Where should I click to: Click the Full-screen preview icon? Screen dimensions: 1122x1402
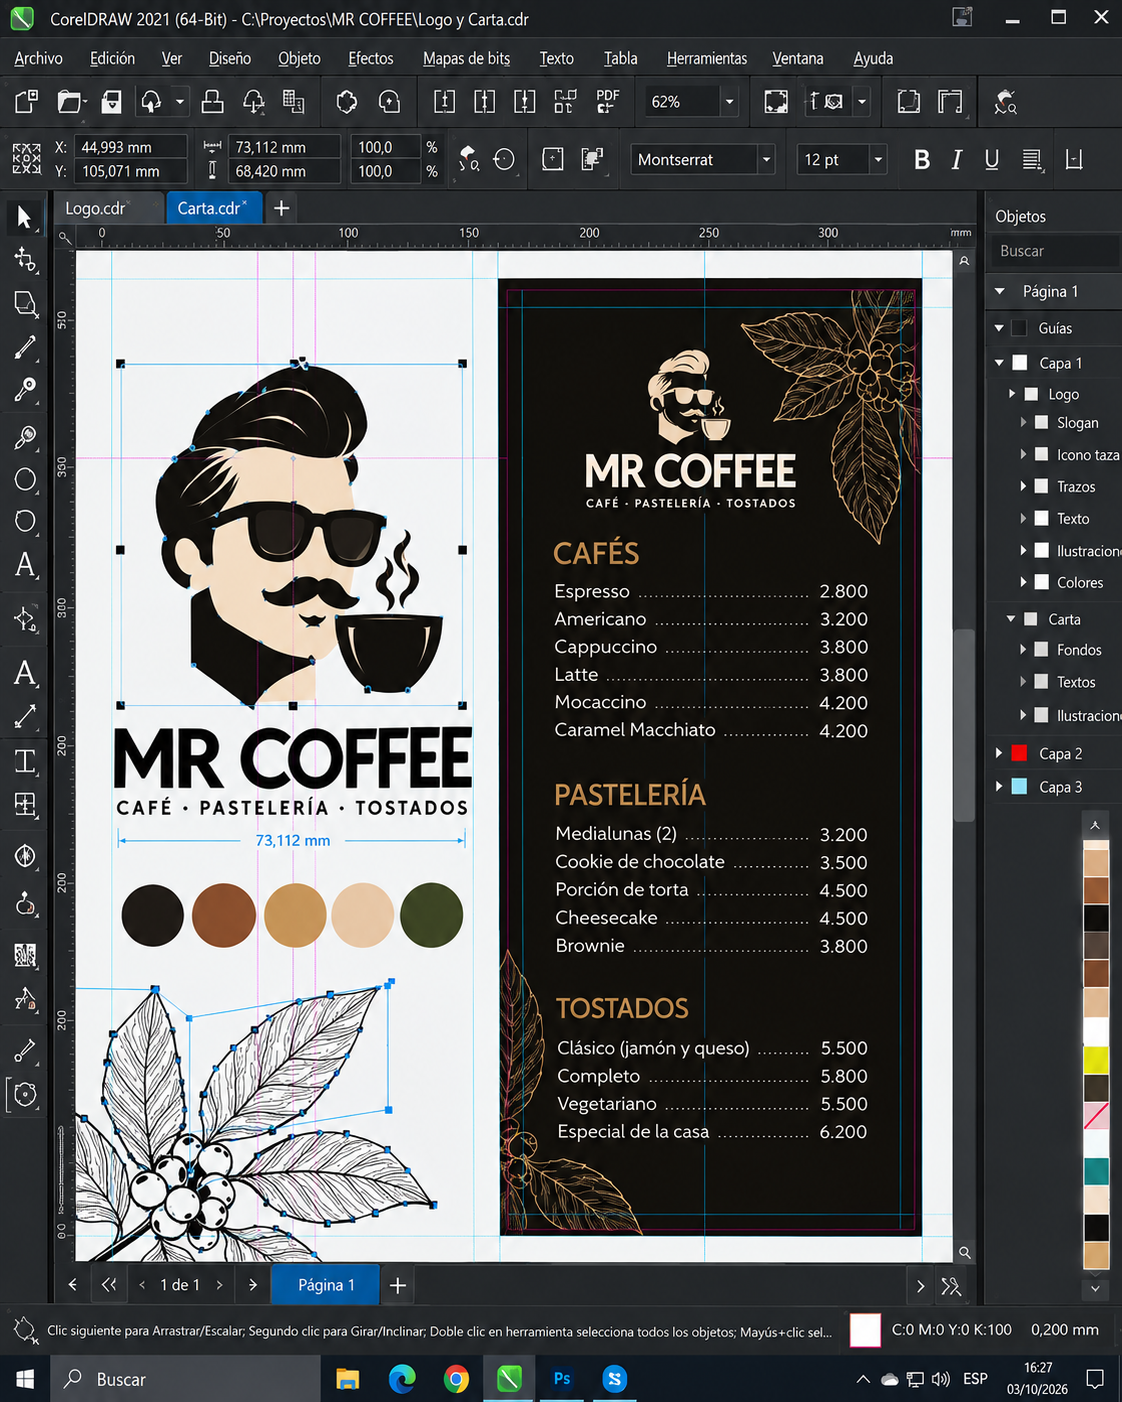(775, 102)
